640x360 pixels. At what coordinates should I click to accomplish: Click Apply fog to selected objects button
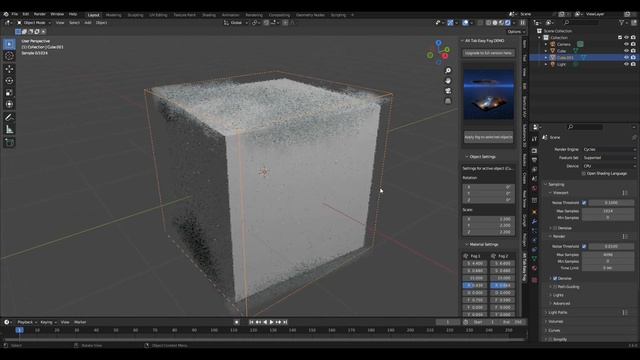coord(488,137)
